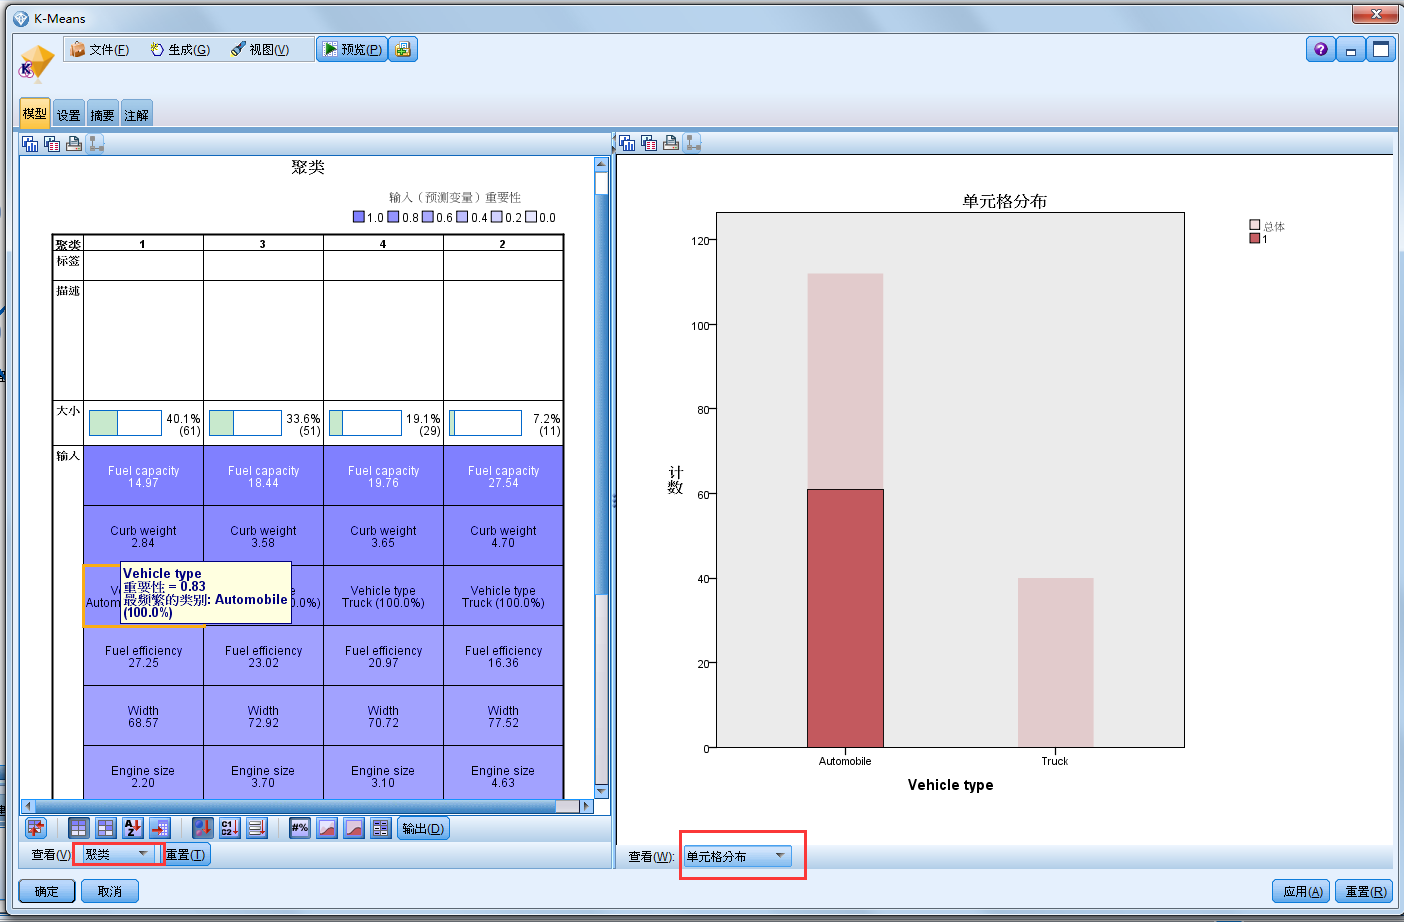Click the scroll-down arrow of cluster panel
The height and width of the screenshot is (922, 1404).
[601, 791]
